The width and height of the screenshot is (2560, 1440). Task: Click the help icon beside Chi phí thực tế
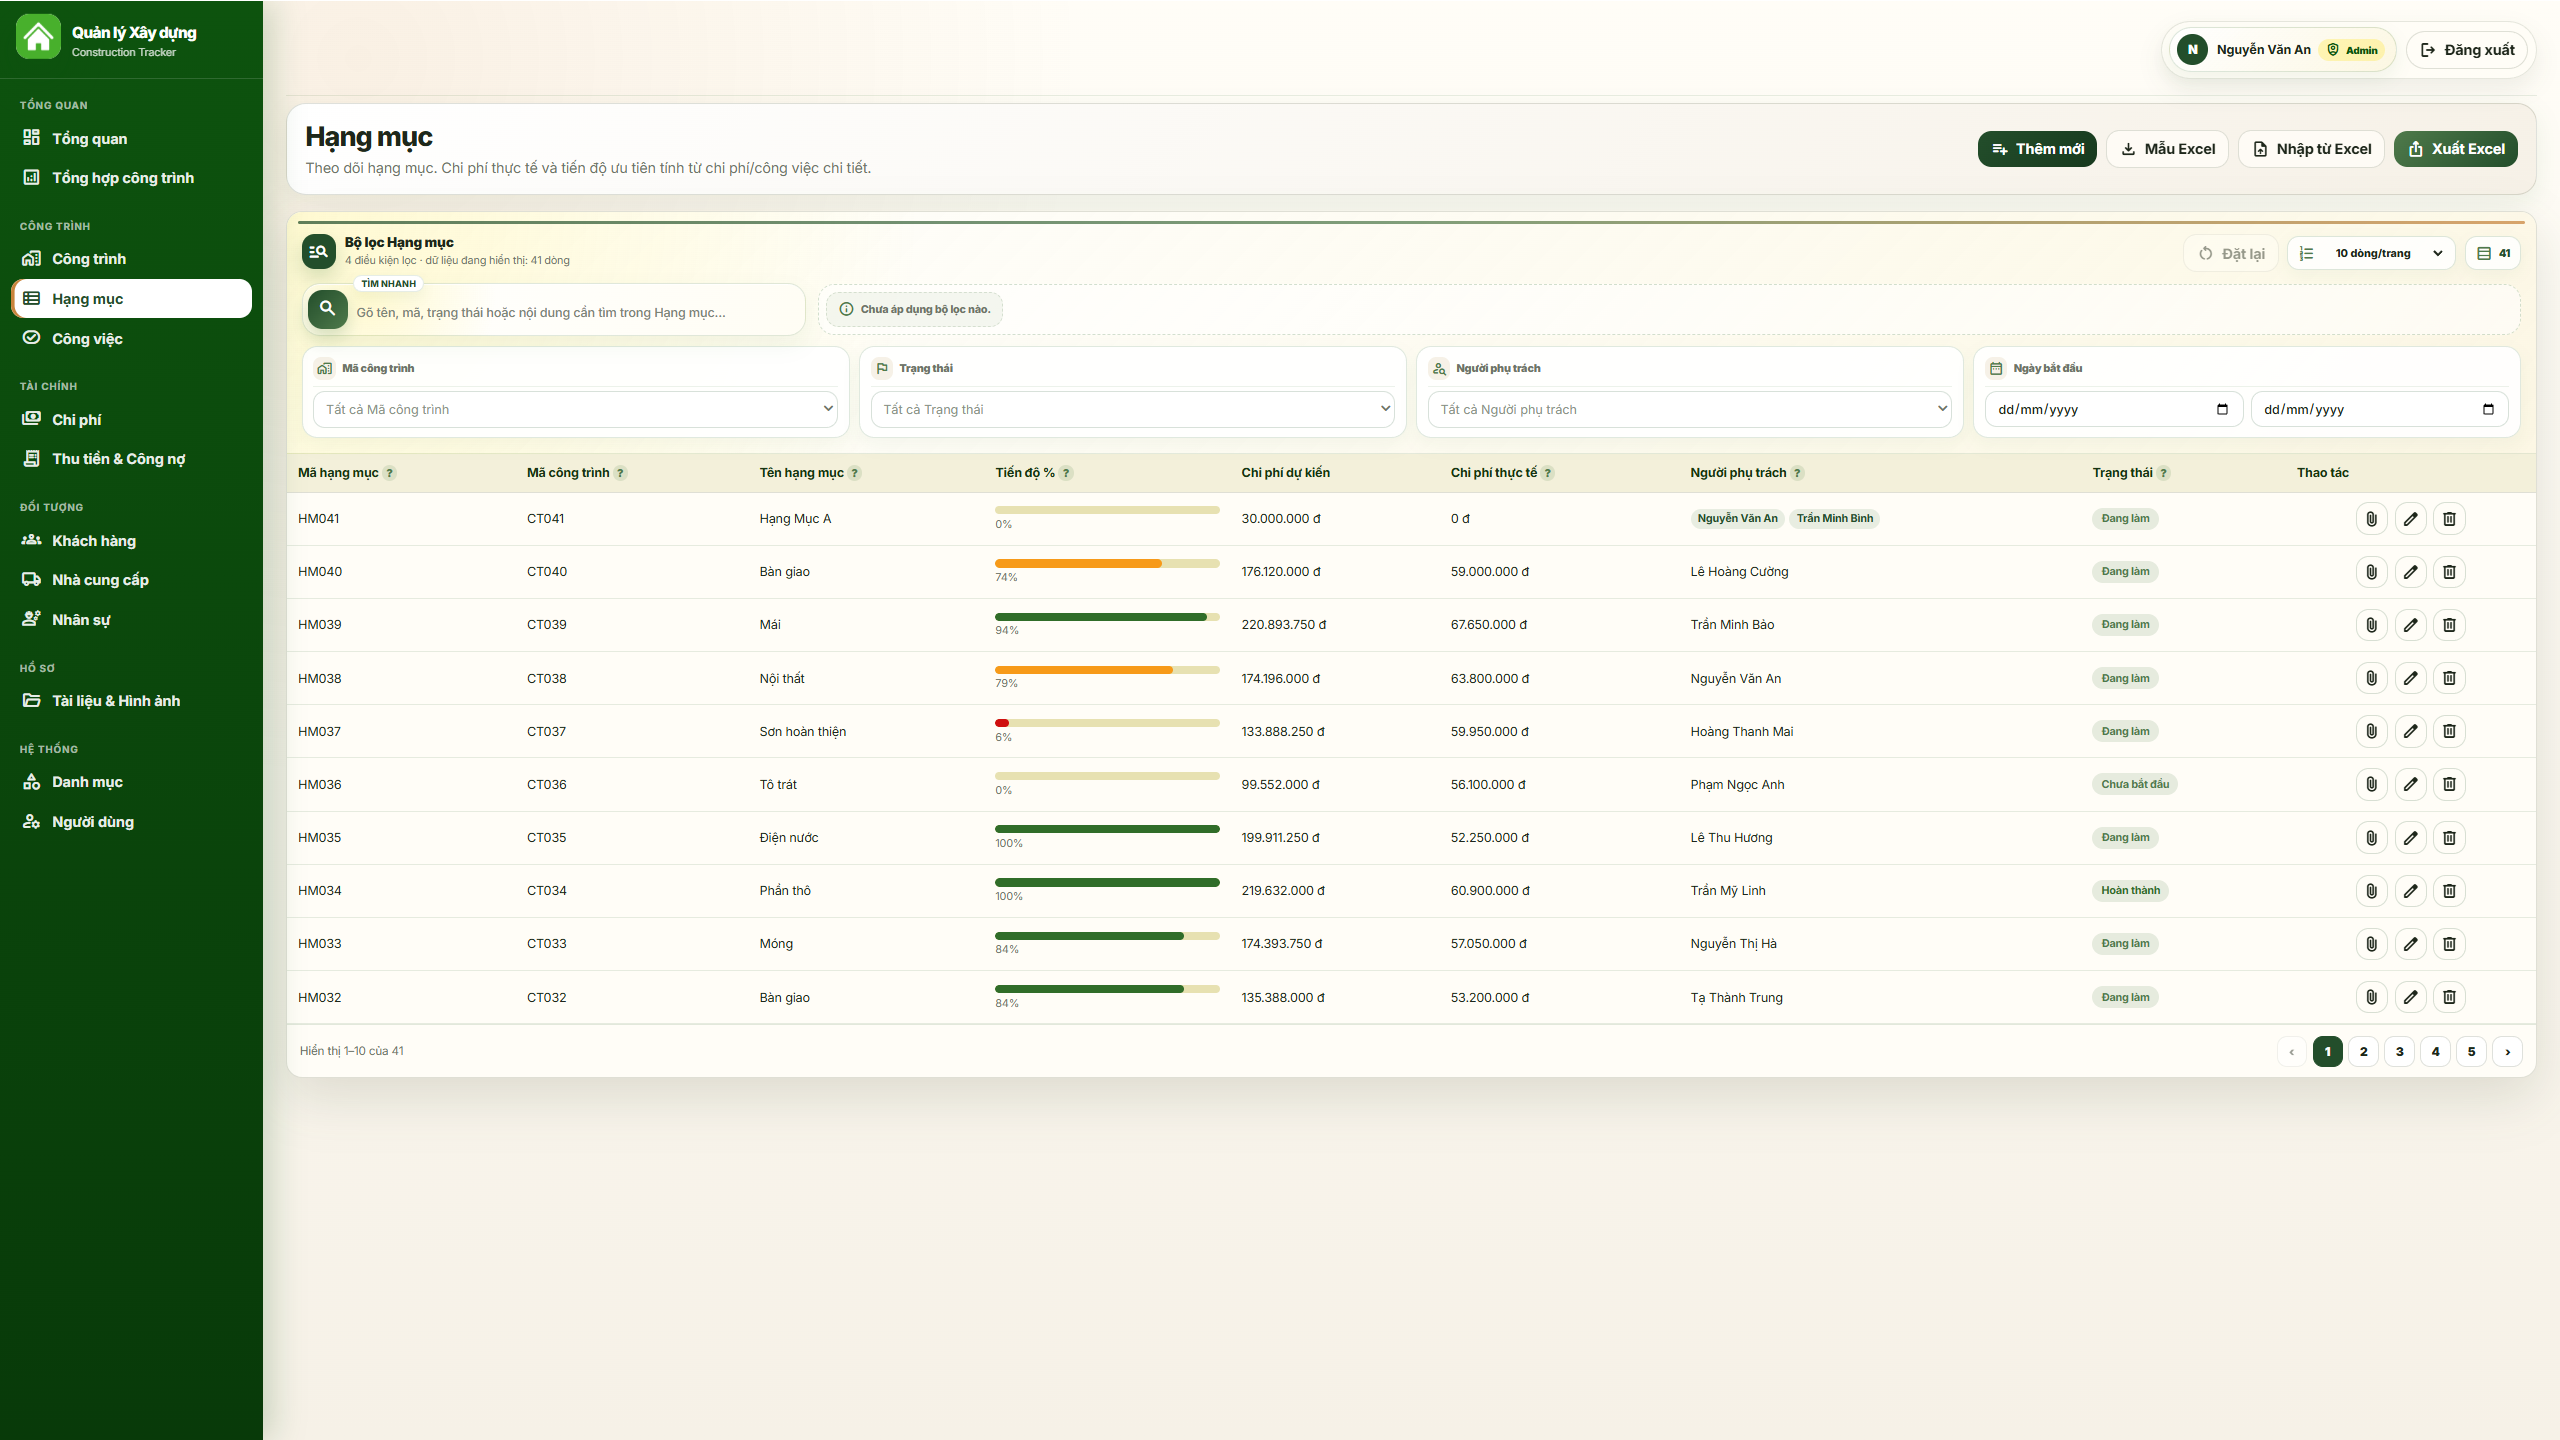pos(1548,473)
